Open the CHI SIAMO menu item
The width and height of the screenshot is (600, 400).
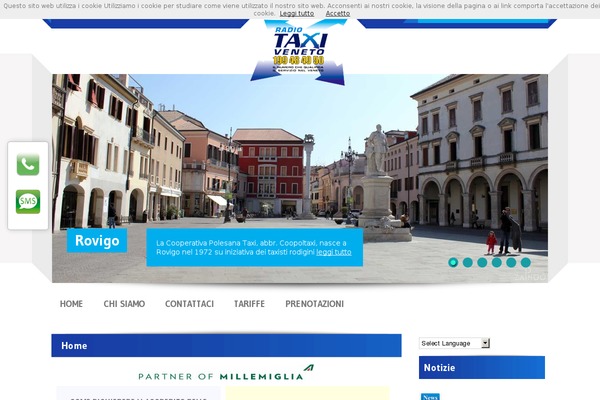[124, 304]
